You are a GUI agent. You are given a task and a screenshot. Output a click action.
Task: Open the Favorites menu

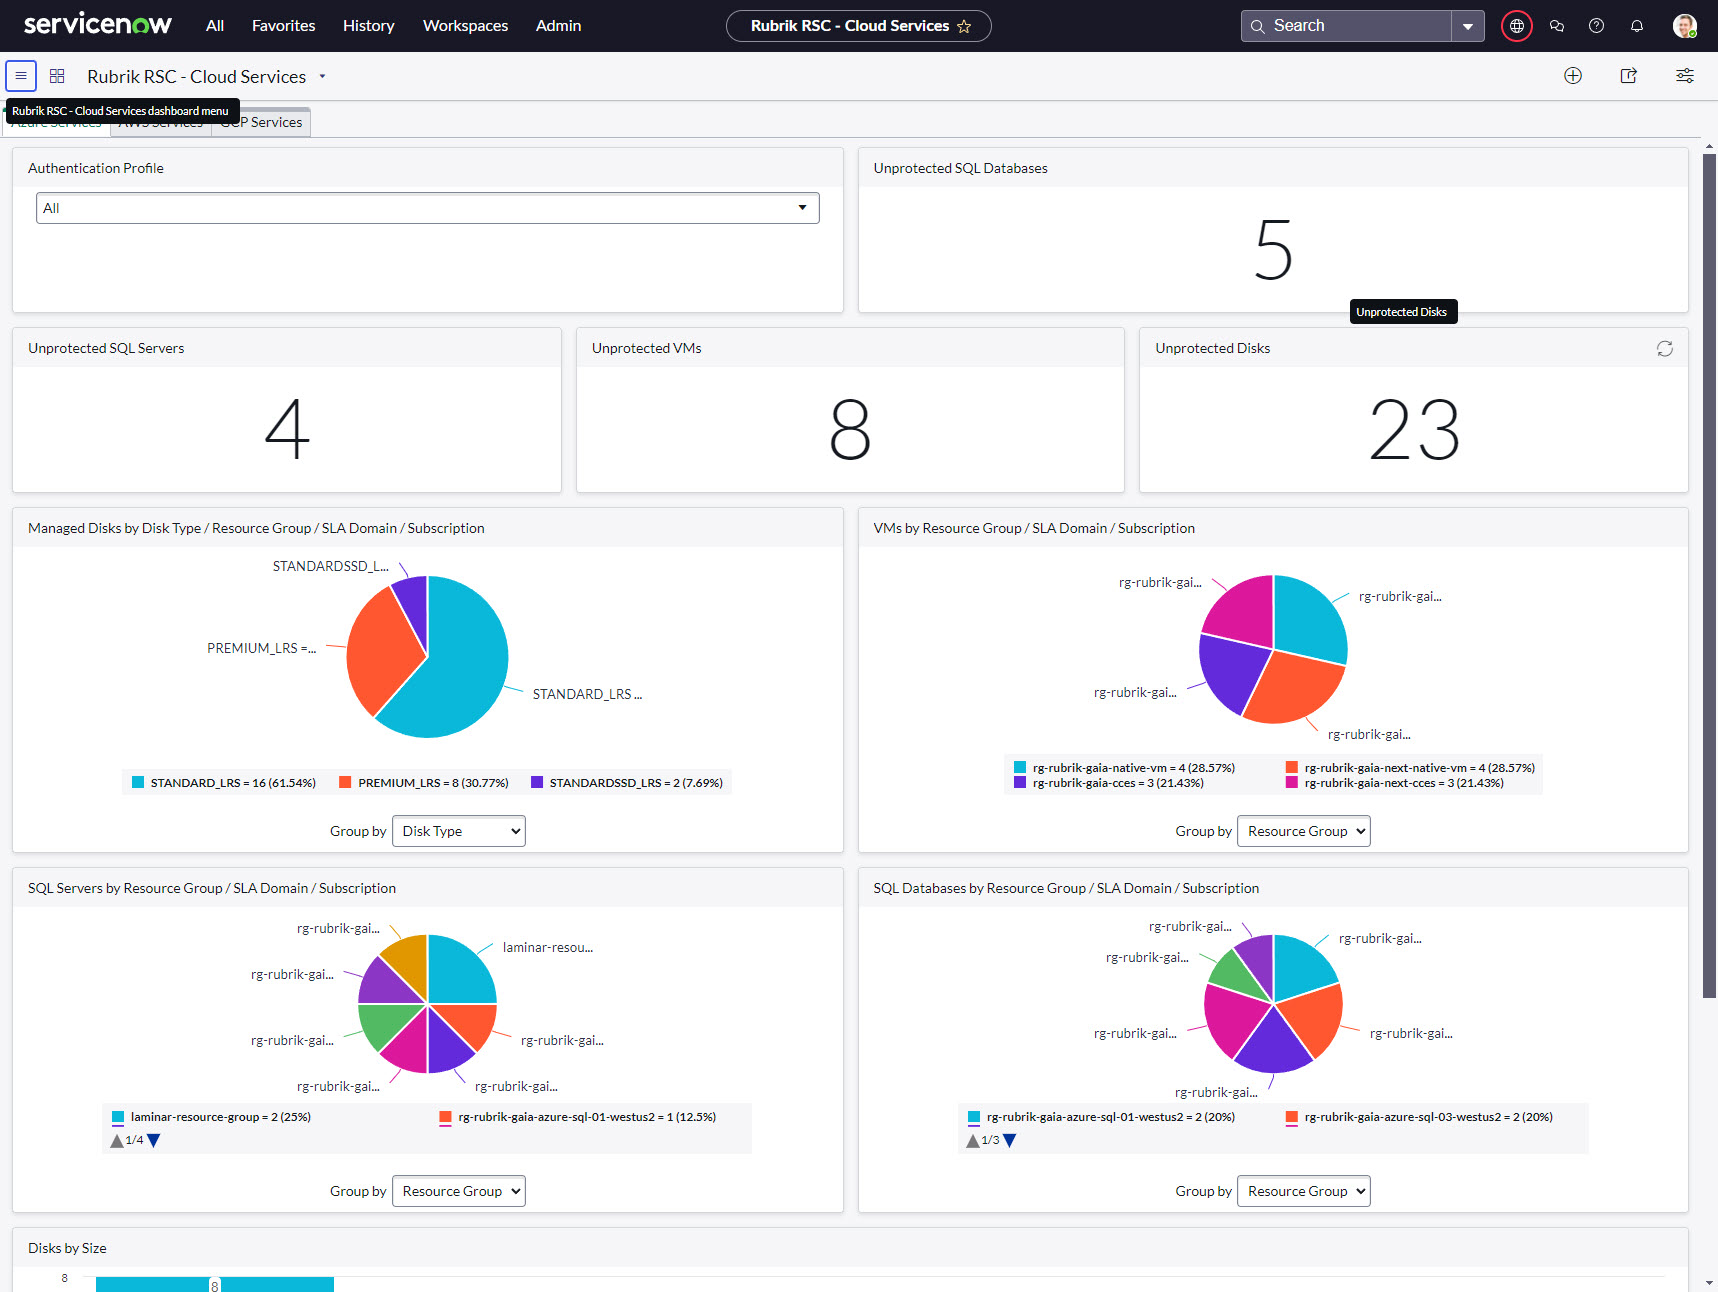(x=283, y=26)
